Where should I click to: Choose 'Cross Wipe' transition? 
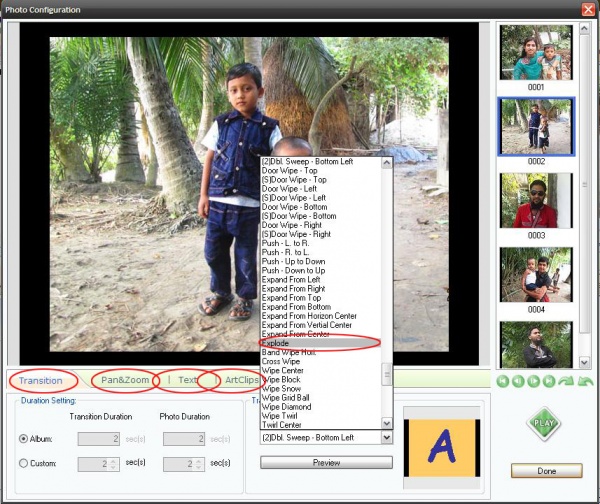321,362
